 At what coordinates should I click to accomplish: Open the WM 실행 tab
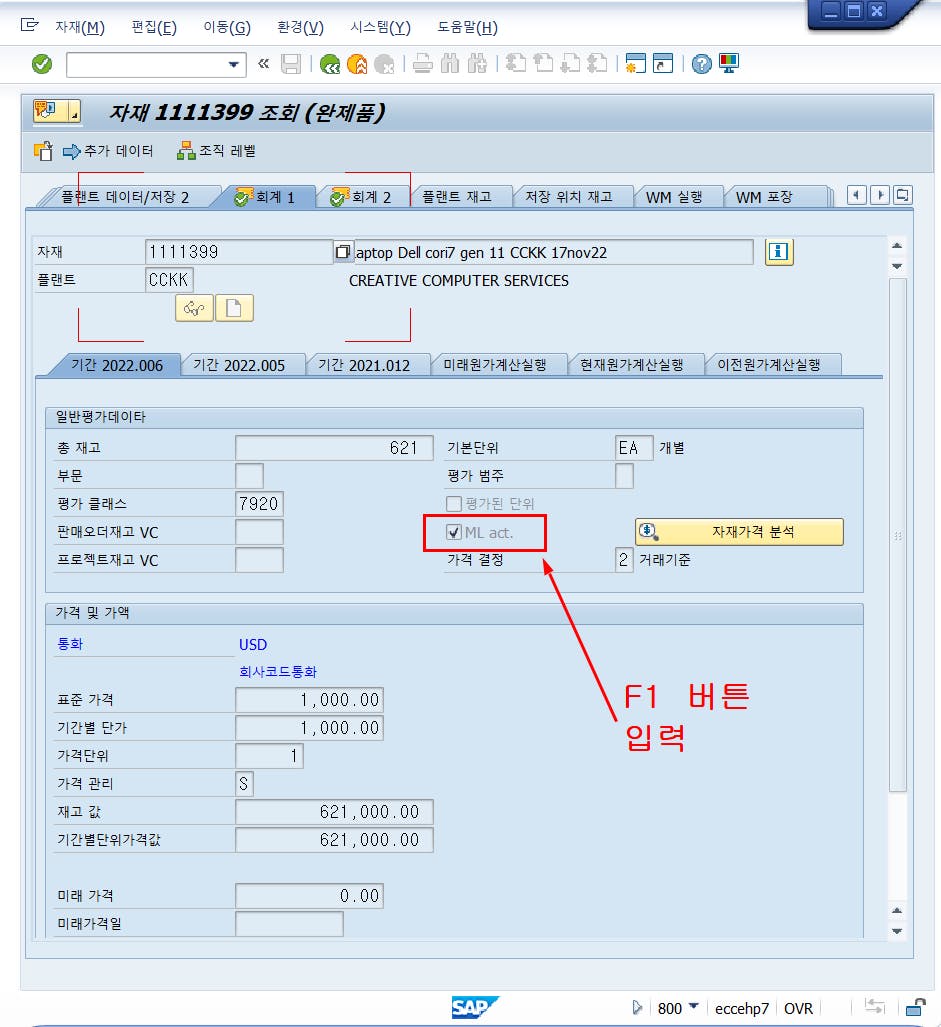click(674, 197)
